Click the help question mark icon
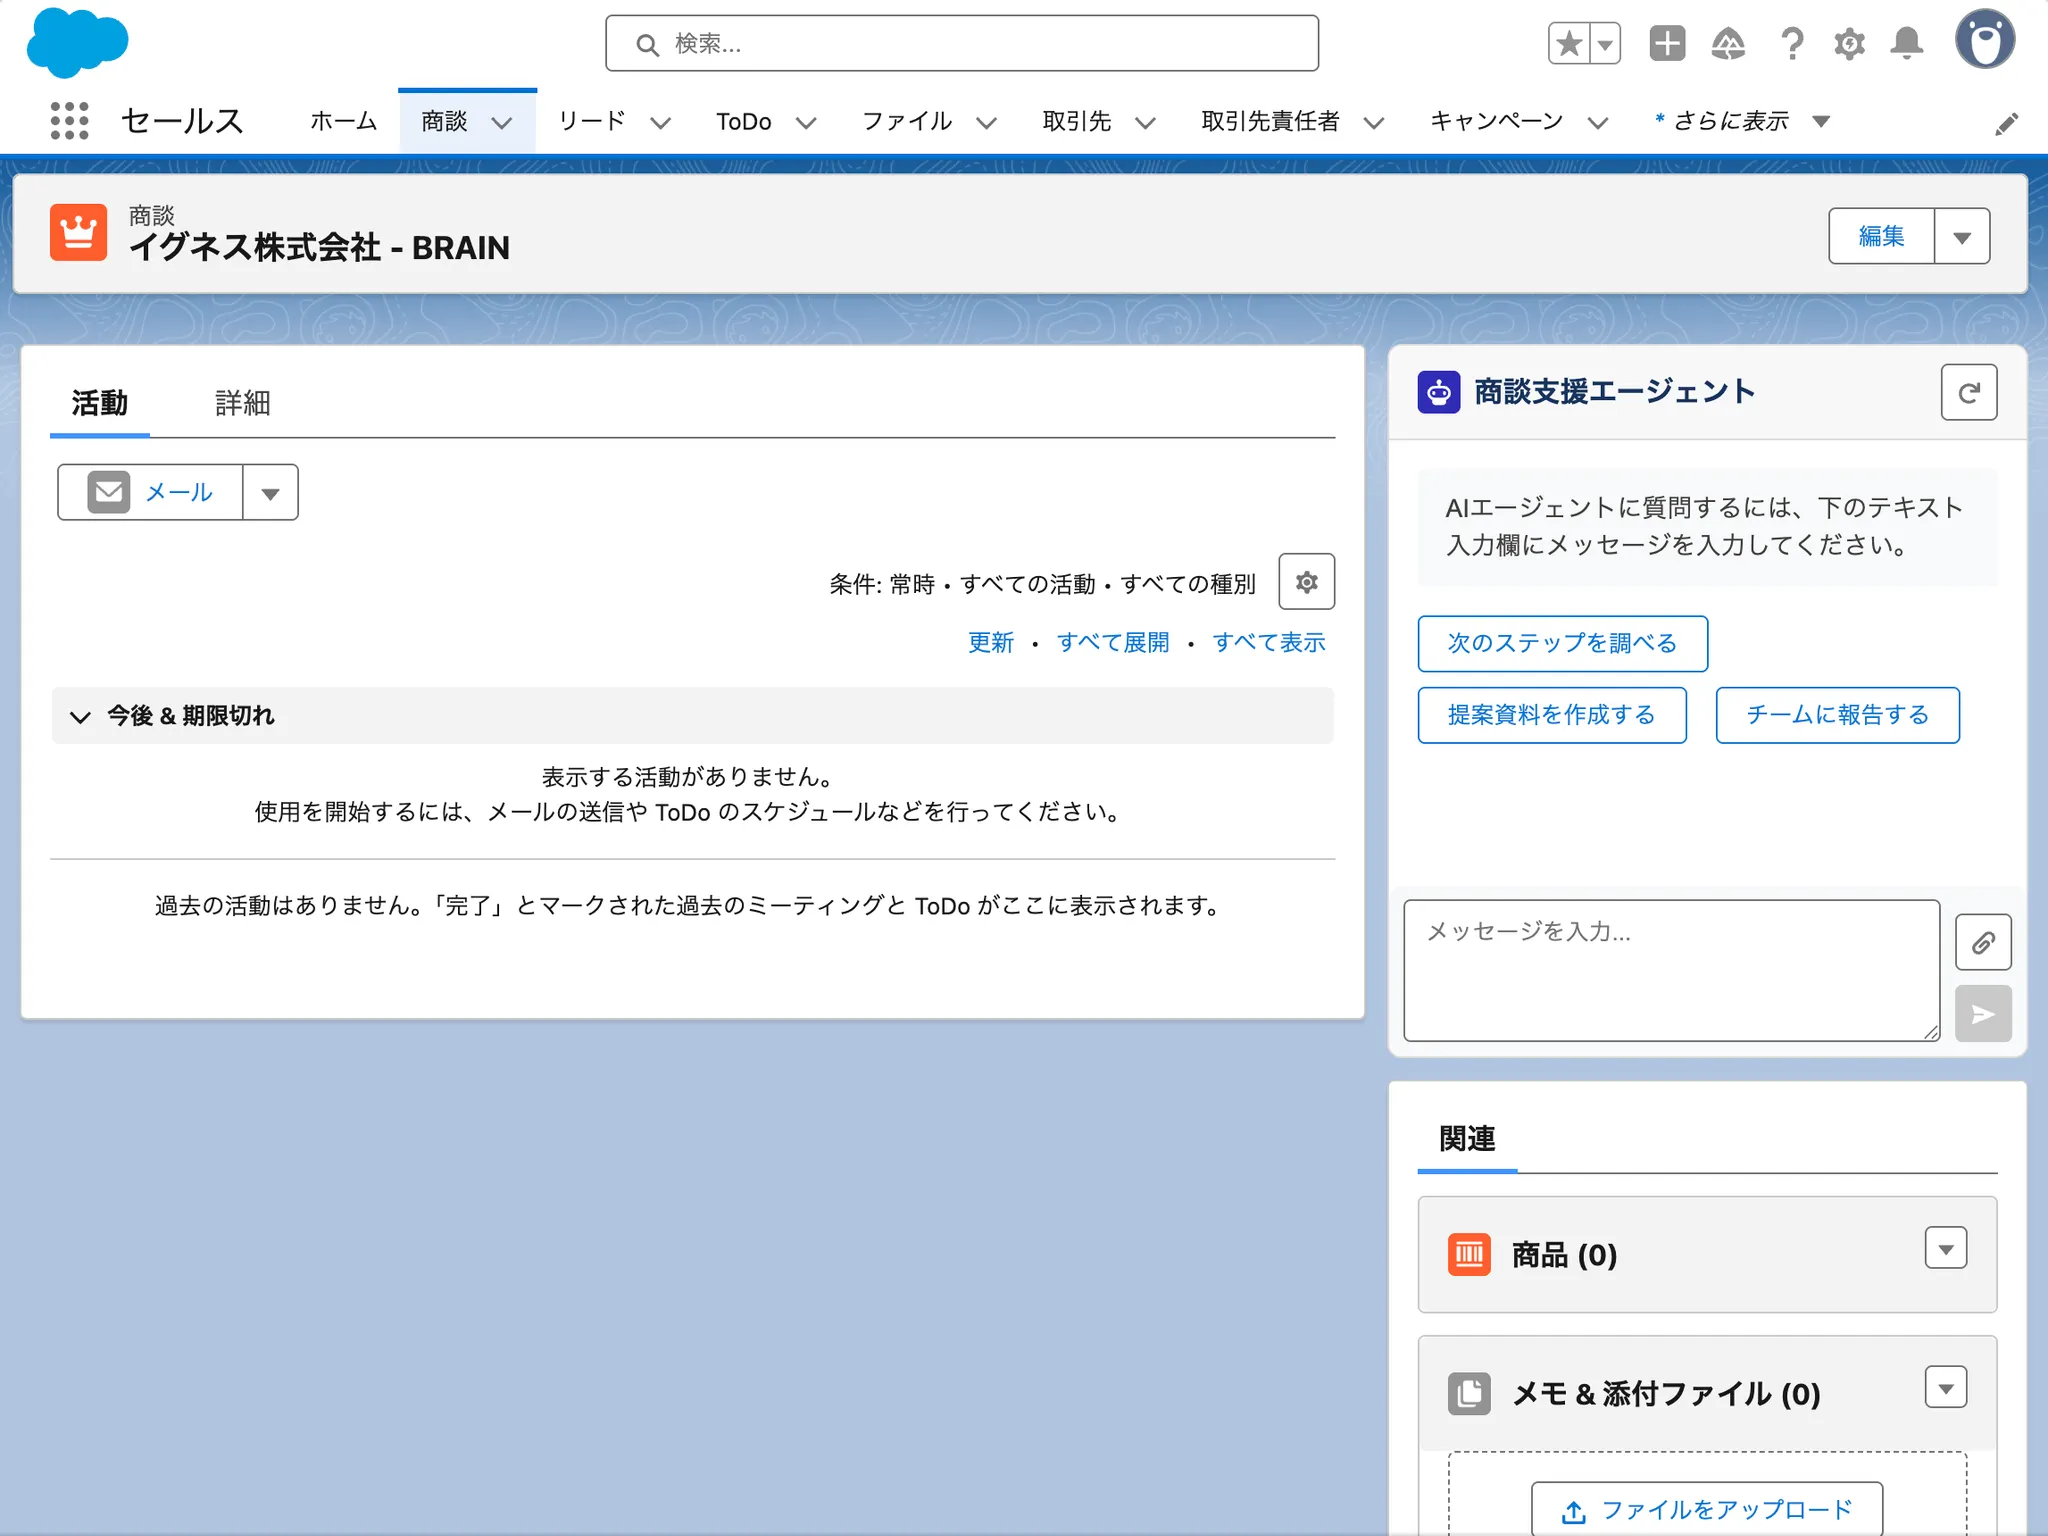The width and height of the screenshot is (2048, 1536). [1791, 44]
